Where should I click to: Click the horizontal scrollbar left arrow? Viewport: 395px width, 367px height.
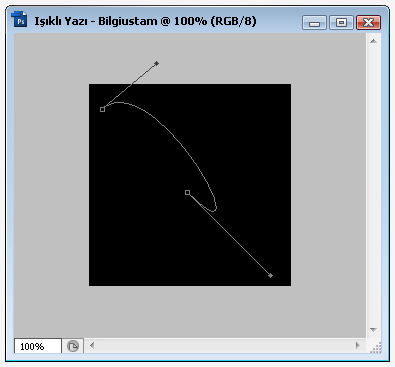pos(92,345)
